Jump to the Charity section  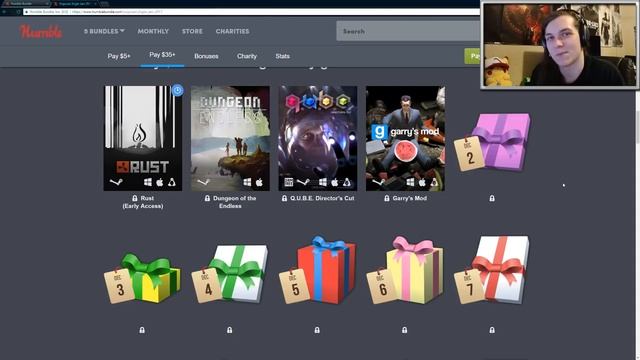(247, 56)
